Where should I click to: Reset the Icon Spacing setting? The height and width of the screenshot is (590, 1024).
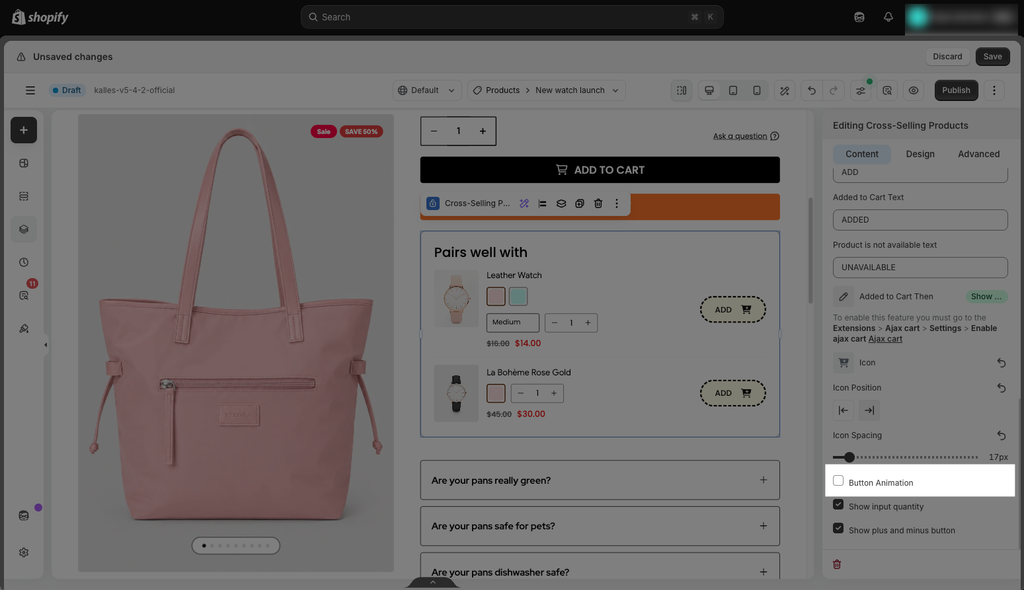pos(1001,435)
